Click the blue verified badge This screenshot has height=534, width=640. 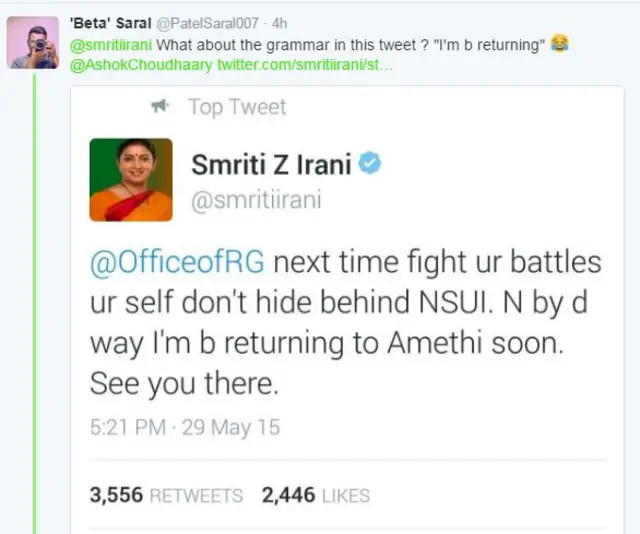point(369,164)
